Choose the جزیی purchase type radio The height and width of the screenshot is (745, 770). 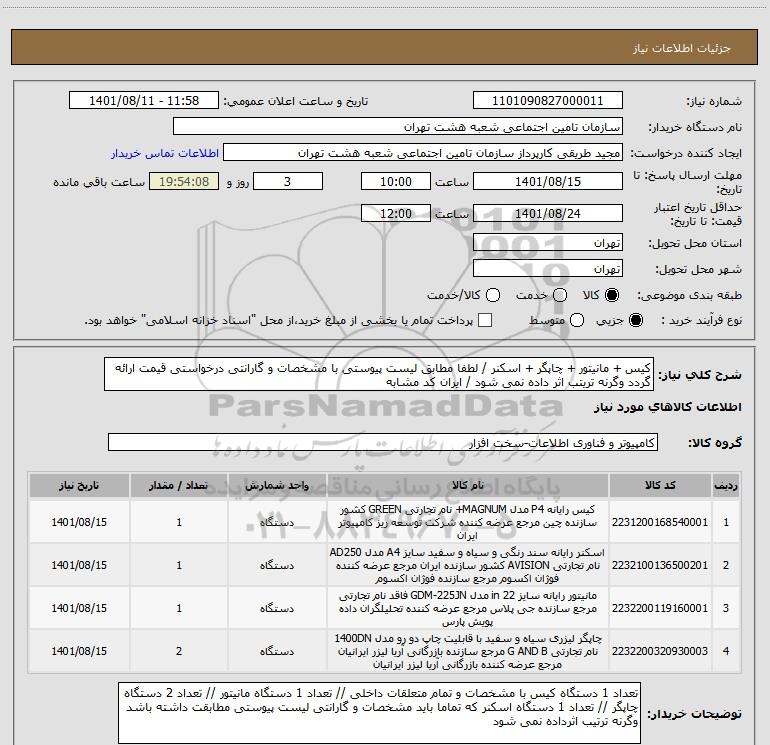(x=635, y=320)
